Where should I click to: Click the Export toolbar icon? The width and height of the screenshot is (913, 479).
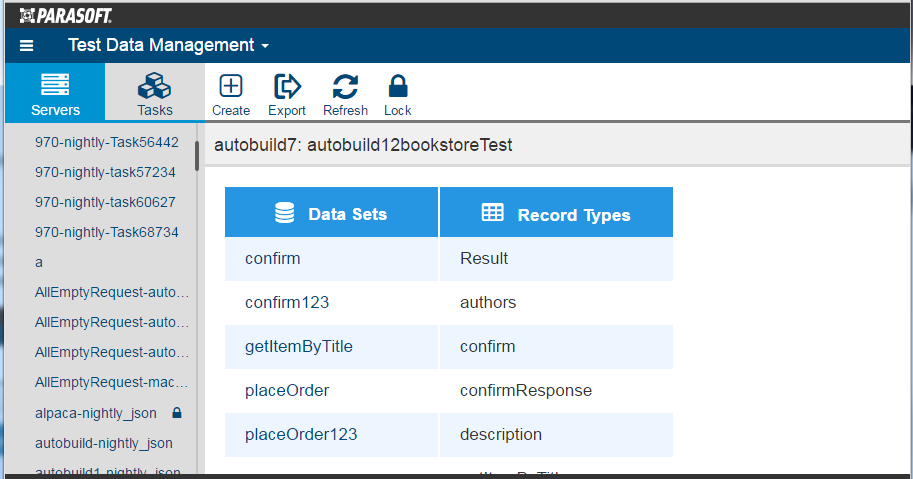tap(286, 95)
